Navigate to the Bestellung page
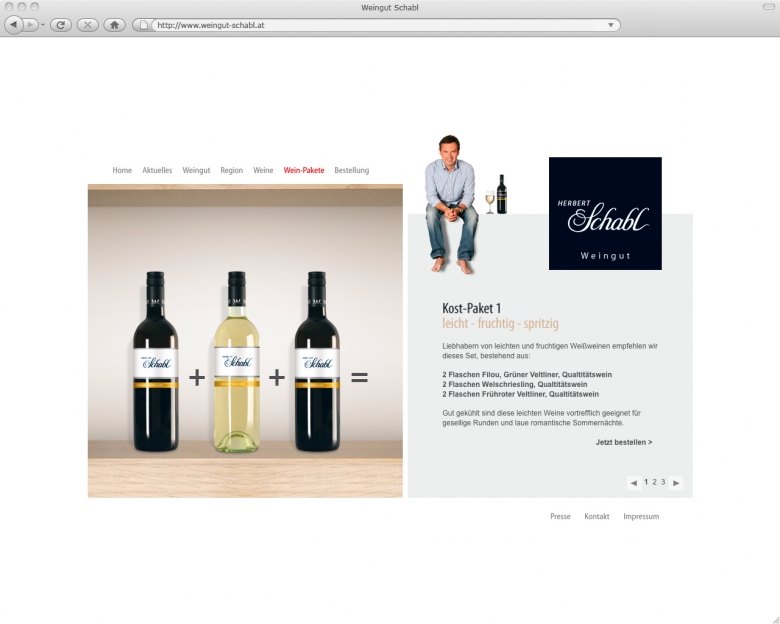780x624 pixels. pyautogui.click(x=352, y=170)
